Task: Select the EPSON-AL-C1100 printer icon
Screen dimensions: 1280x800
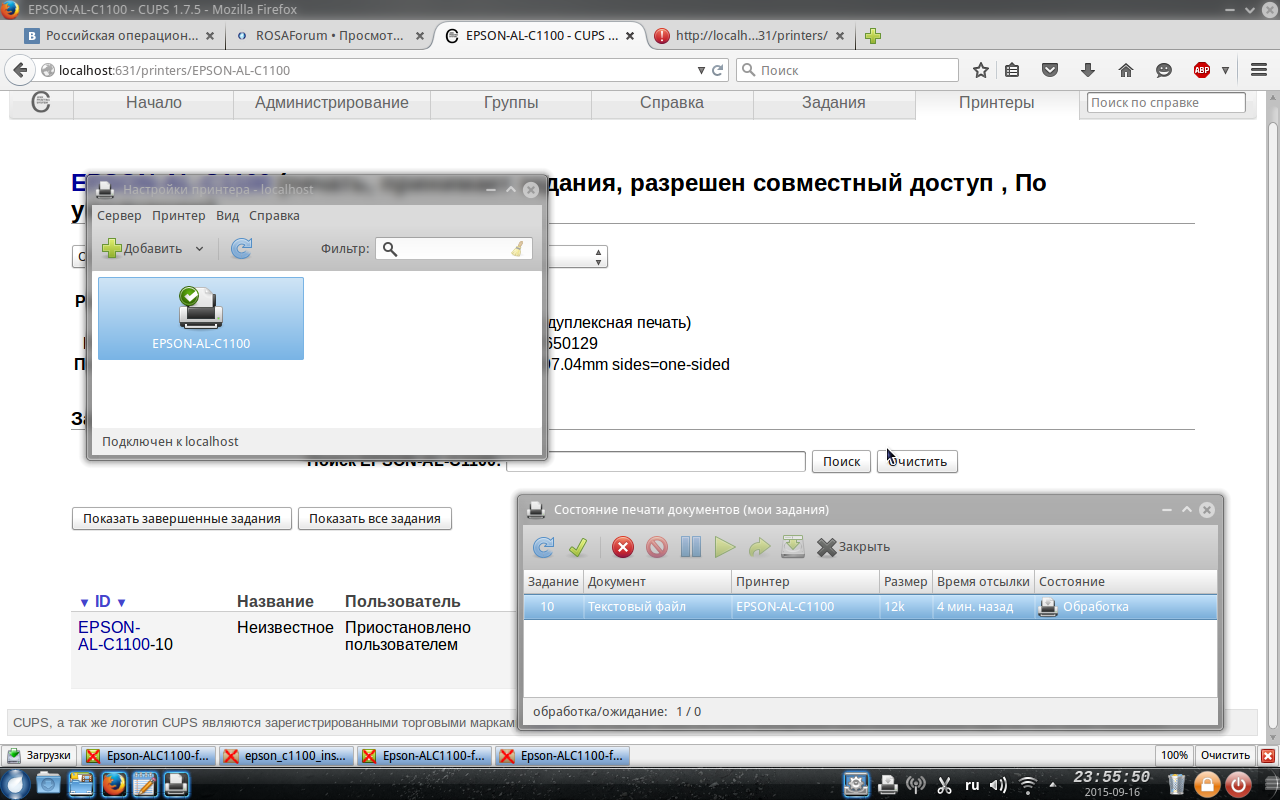Action: tap(201, 318)
